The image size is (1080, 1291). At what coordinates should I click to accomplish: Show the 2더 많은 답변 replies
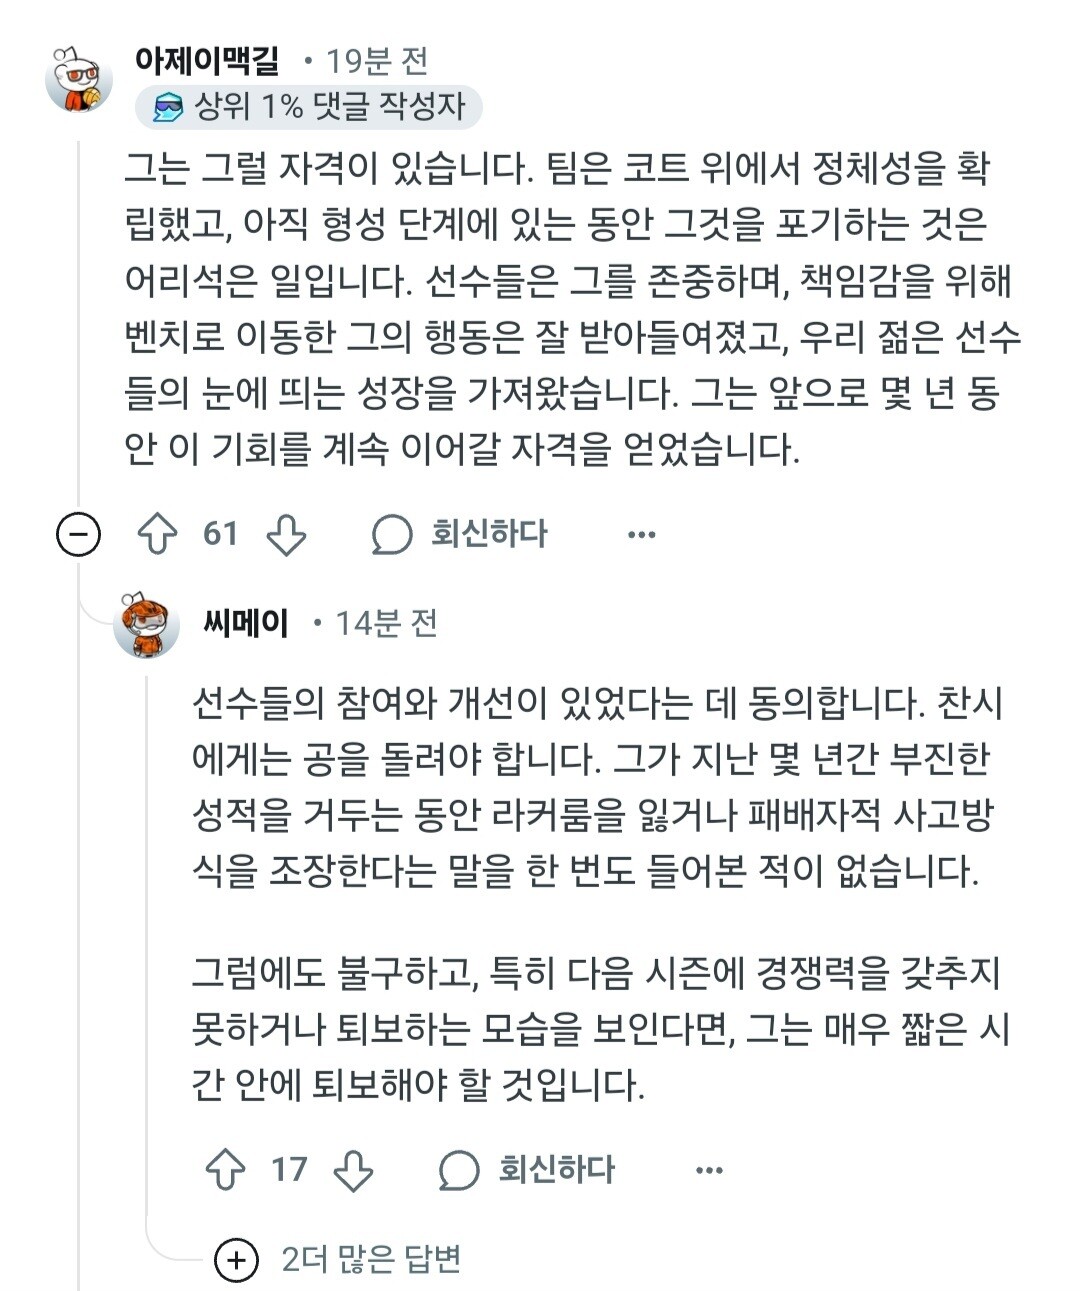pyautogui.click(x=371, y=1260)
